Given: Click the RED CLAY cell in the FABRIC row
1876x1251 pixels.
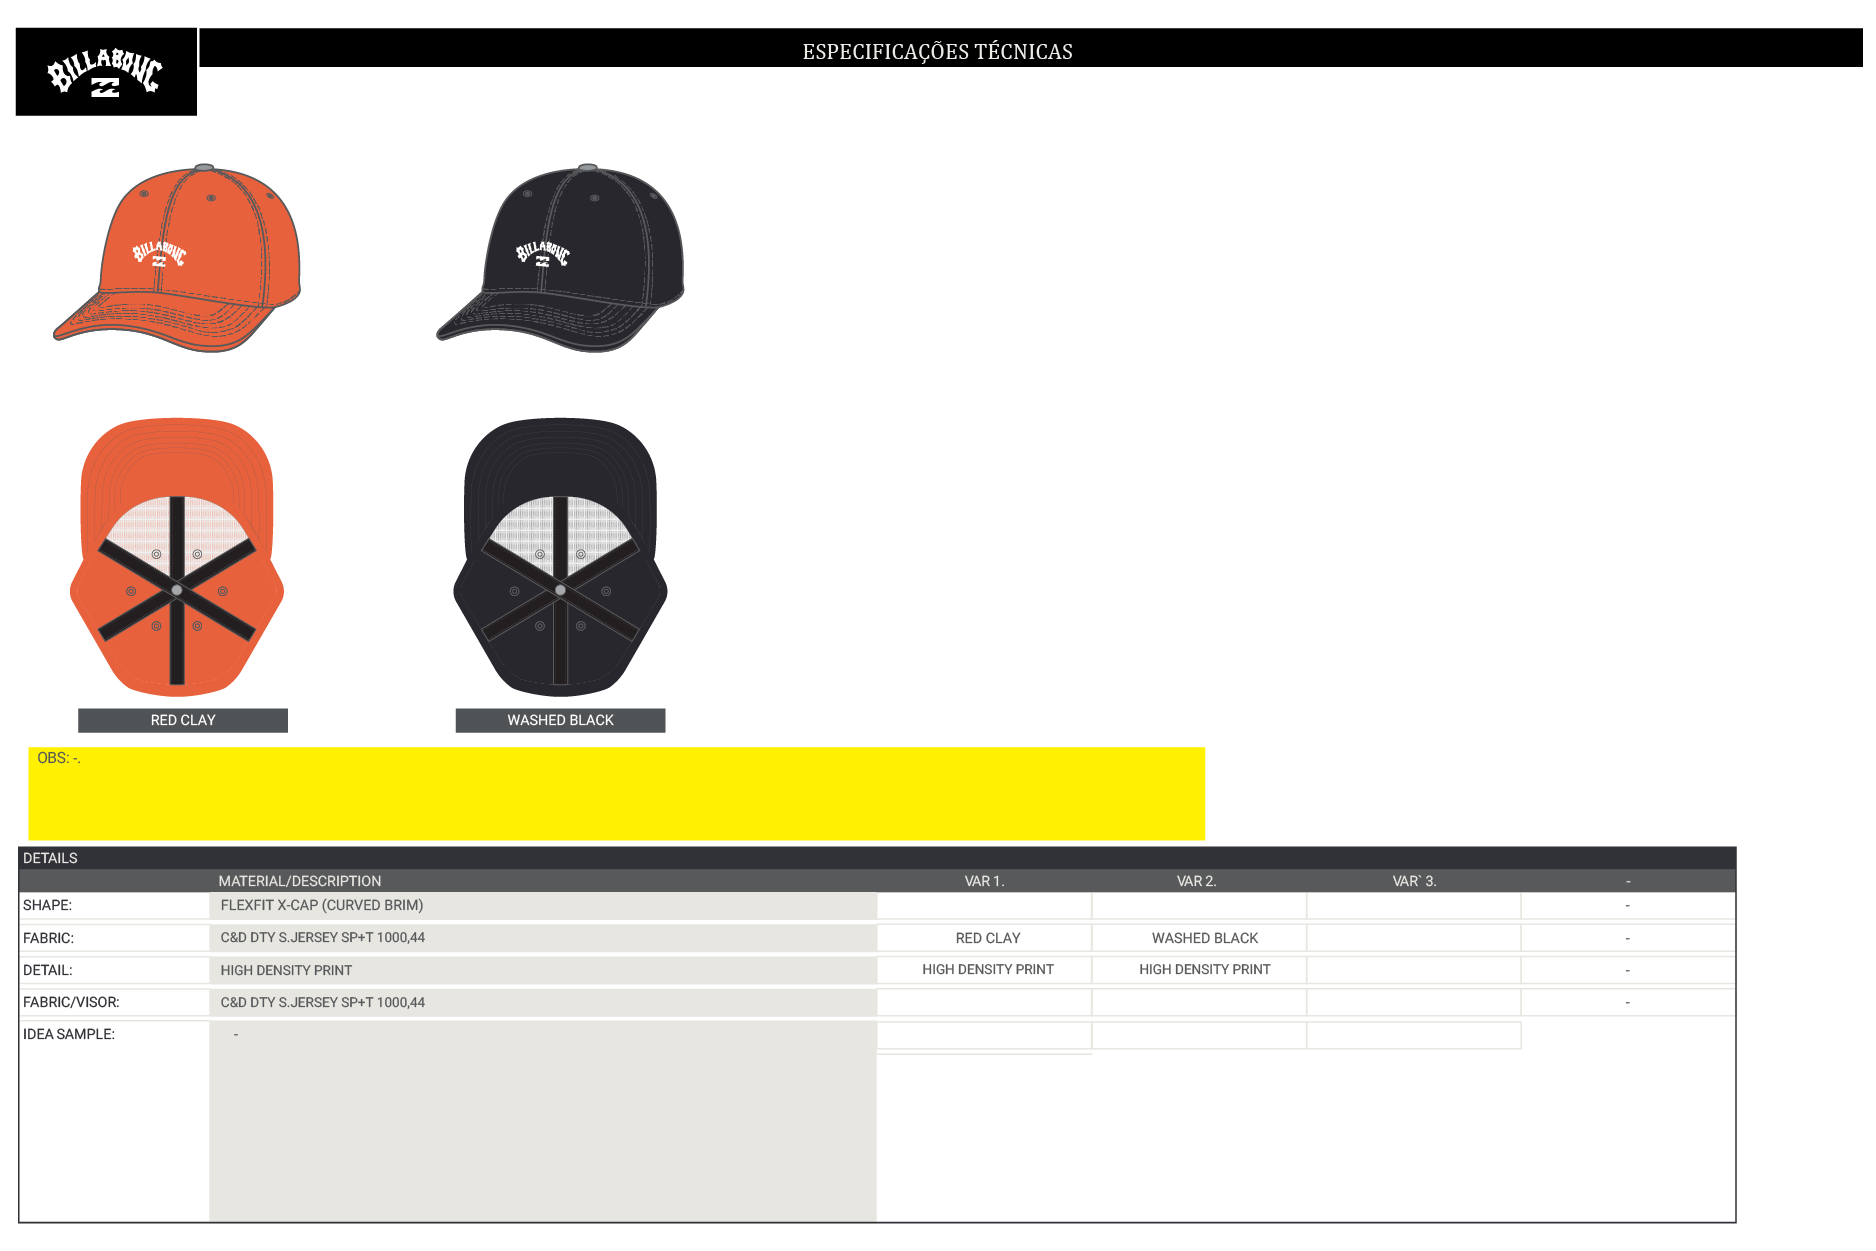Looking at the screenshot, I should click(985, 938).
